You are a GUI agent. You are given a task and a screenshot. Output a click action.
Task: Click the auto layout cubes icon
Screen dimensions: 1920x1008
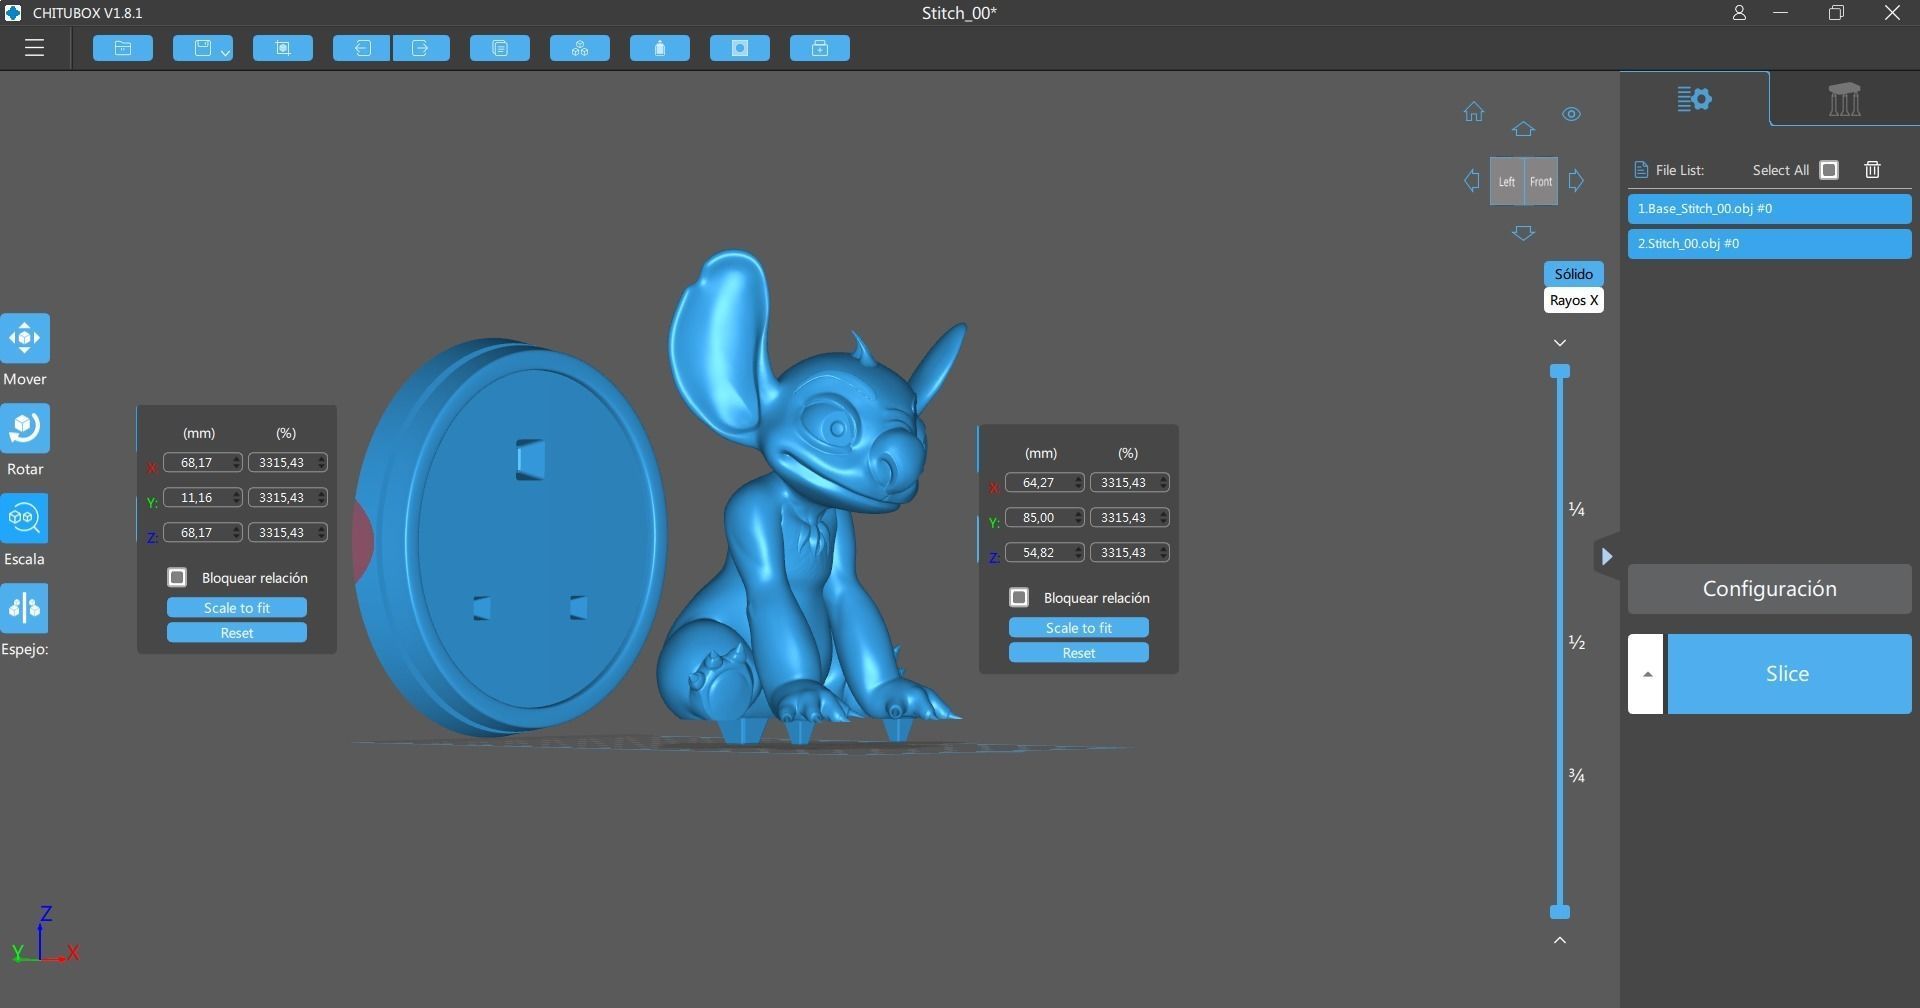(x=580, y=48)
